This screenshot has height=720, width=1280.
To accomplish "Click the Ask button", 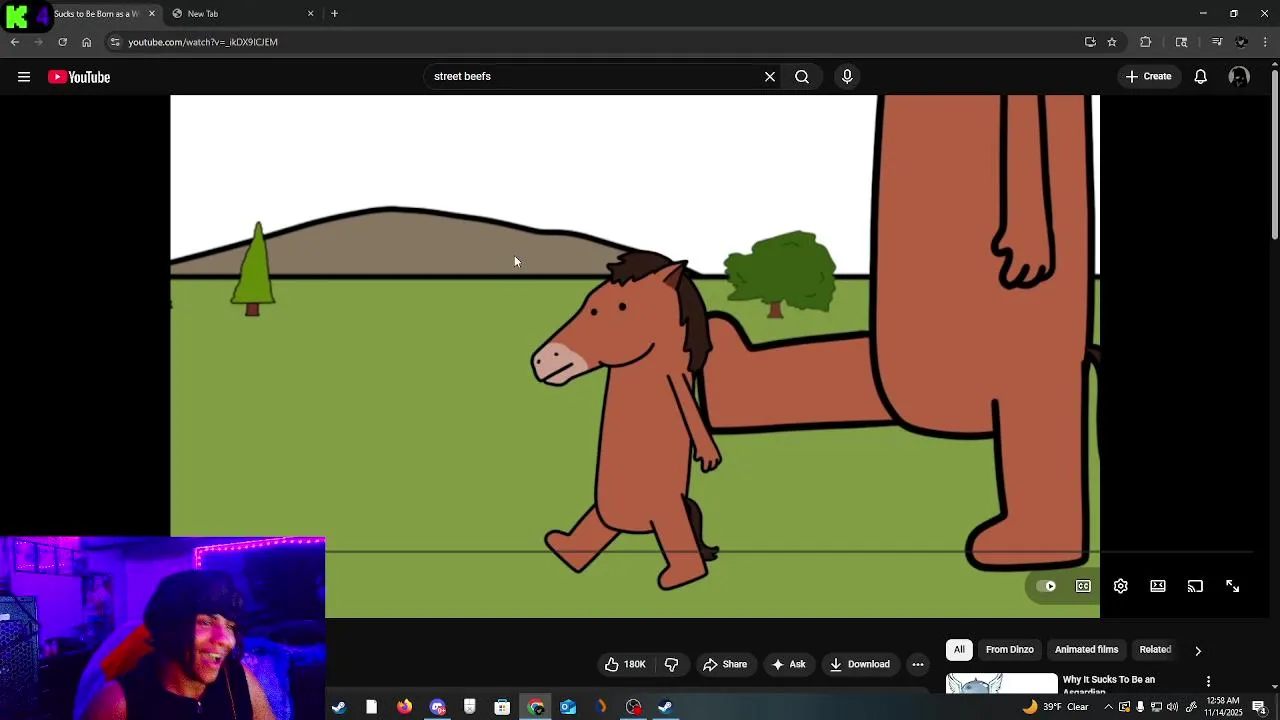I will point(788,664).
